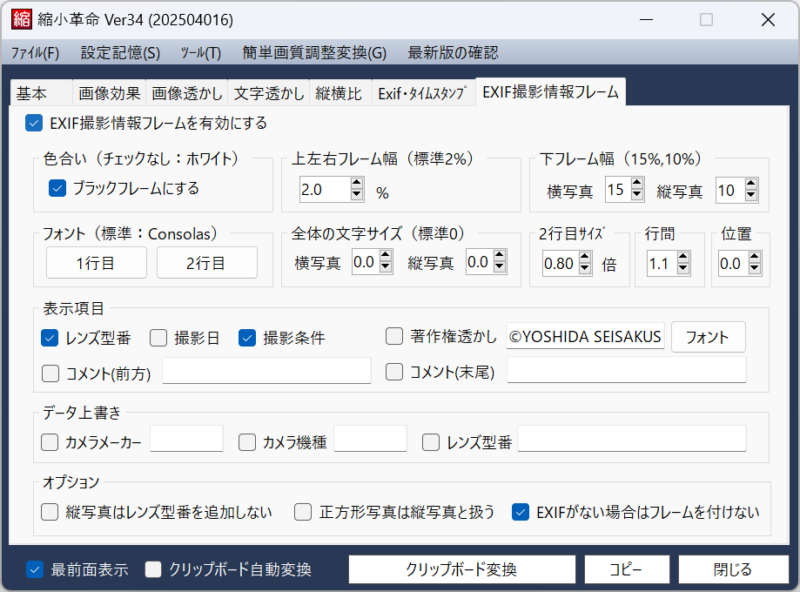Decrease 下フレーム幅 横写真 value down arrow
The height and width of the screenshot is (592, 800).
pyautogui.click(x=637, y=195)
